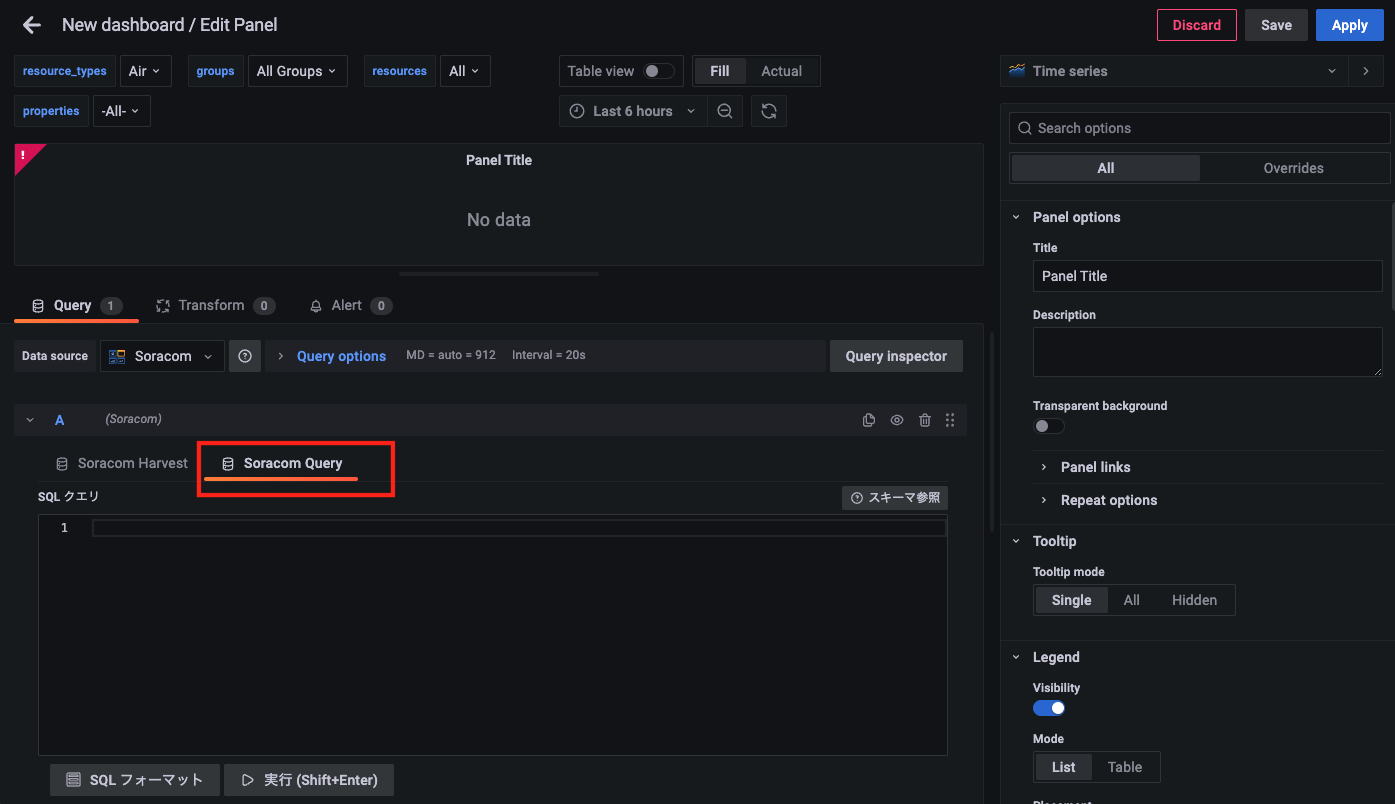Collapse the options pane arrow beside Time series
The image size is (1395, 804).
click(x=1366, y=71)
